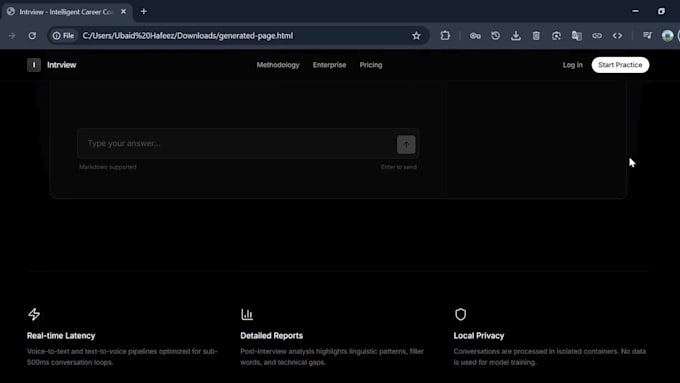Open the Enterprise nav link
Screen dimensions: 680x383
tap(330, 65)
